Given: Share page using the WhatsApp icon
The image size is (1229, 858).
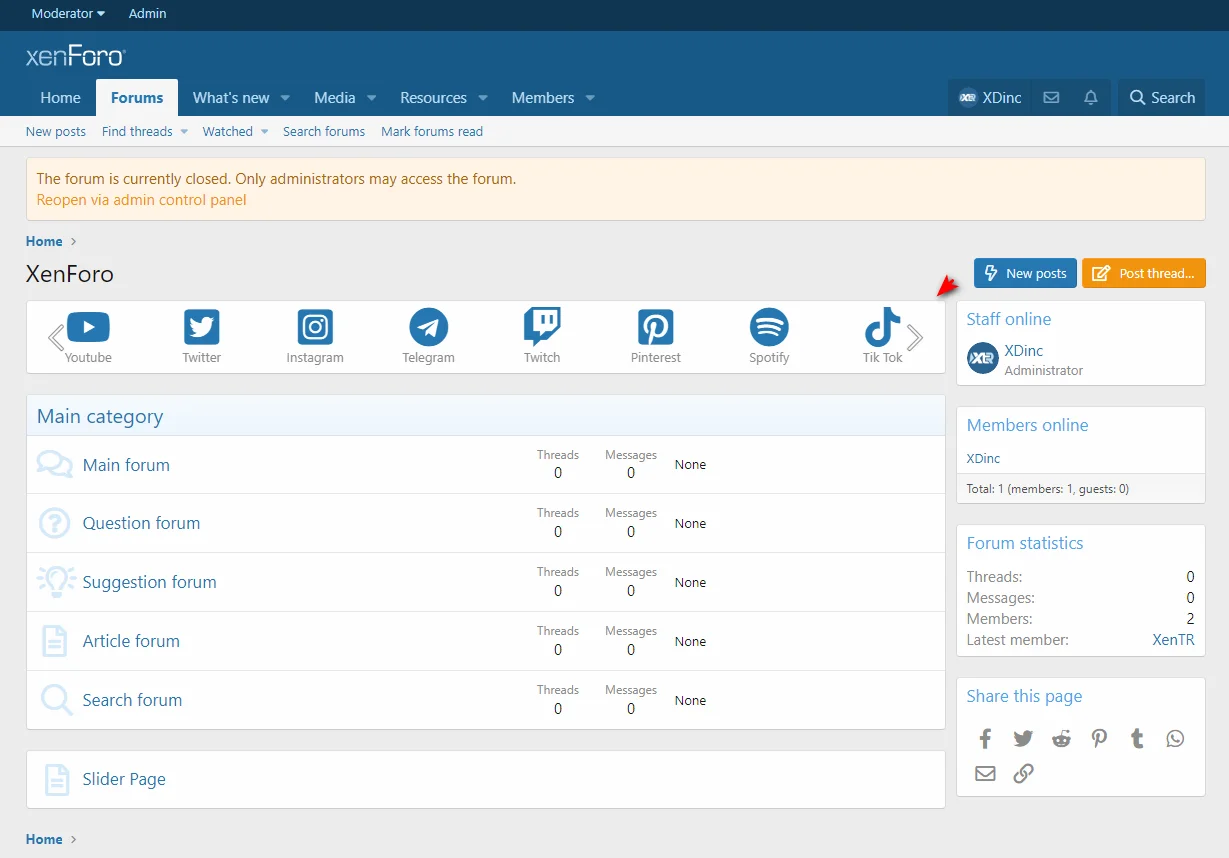Looking at the screenshot, I should tap(1175, 739).
